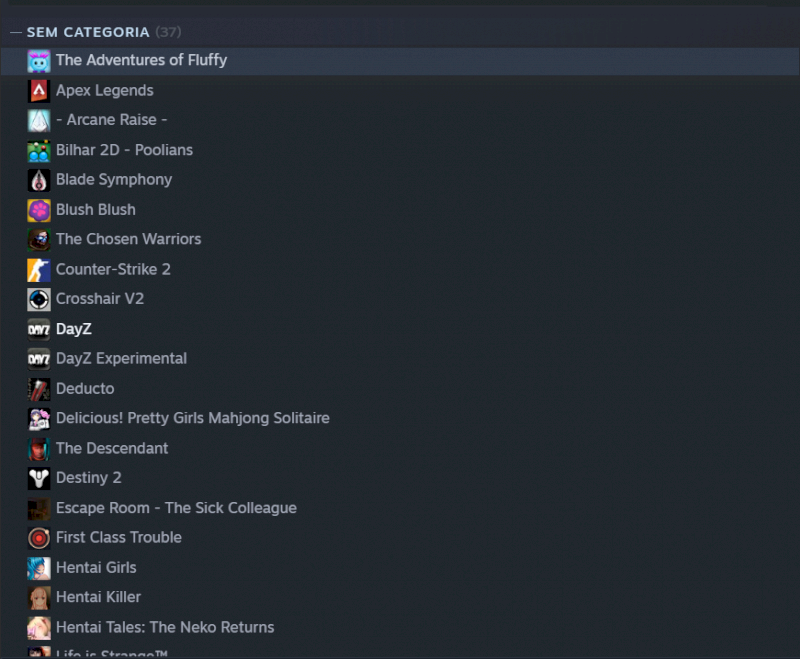This screenshot has height=659, width=800.
Task: Select the Crosshair V2 entry
Action: tap(100, 299)
